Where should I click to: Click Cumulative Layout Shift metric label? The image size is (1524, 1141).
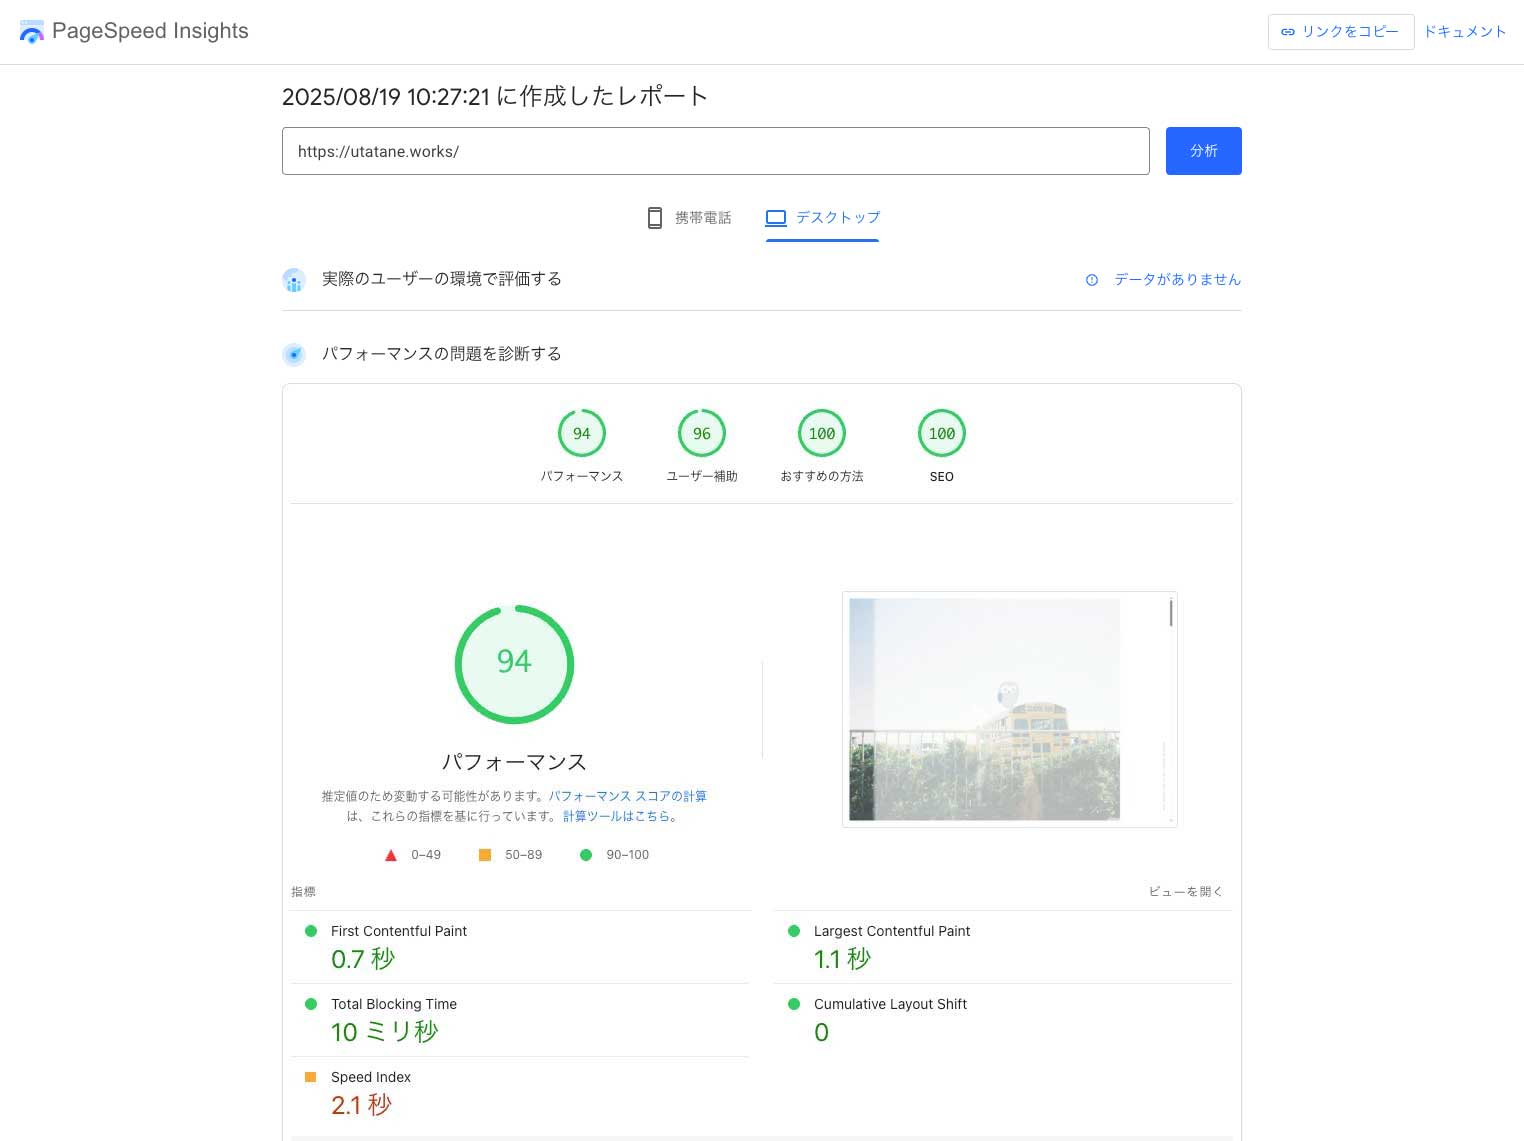point(890,1004)
